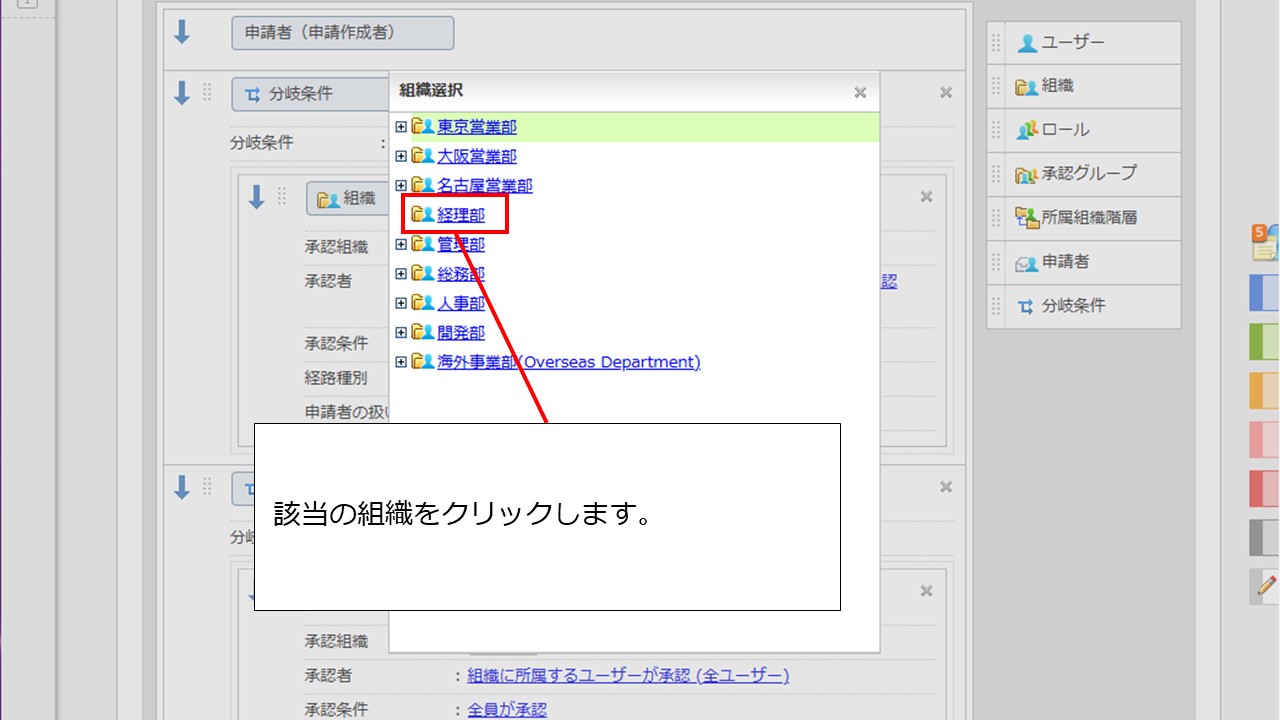This screenshot has width=1280, height=720.
Task: Expand the 大阪営業部 tree node
Action: [x=401, y=156]
